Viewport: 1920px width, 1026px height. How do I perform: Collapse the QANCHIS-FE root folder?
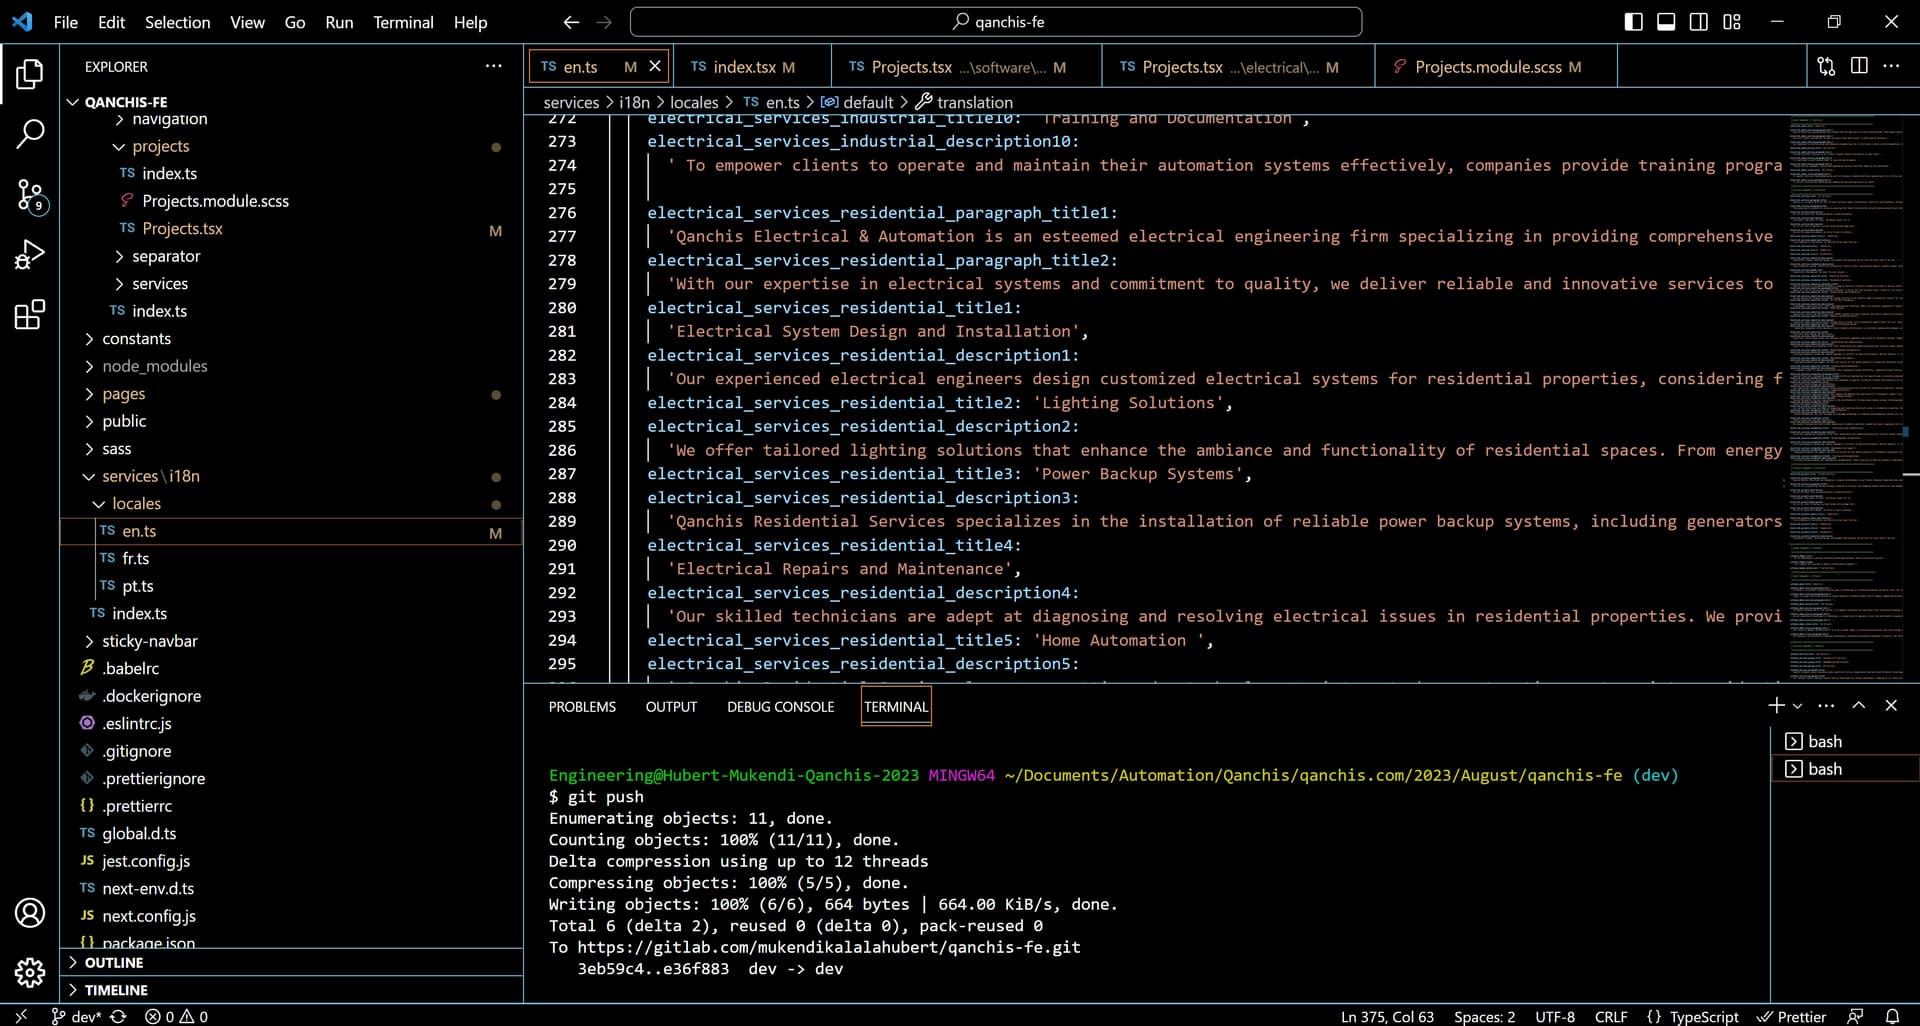[292, 102]
